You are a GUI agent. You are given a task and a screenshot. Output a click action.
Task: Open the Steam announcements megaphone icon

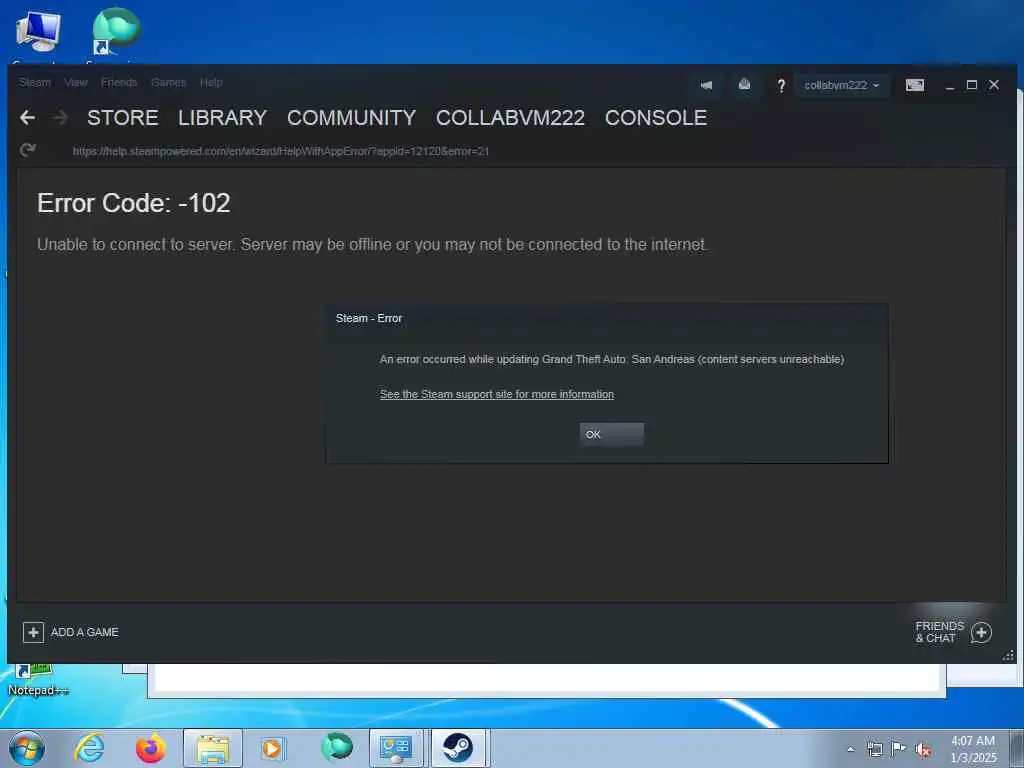pos(706,85)
